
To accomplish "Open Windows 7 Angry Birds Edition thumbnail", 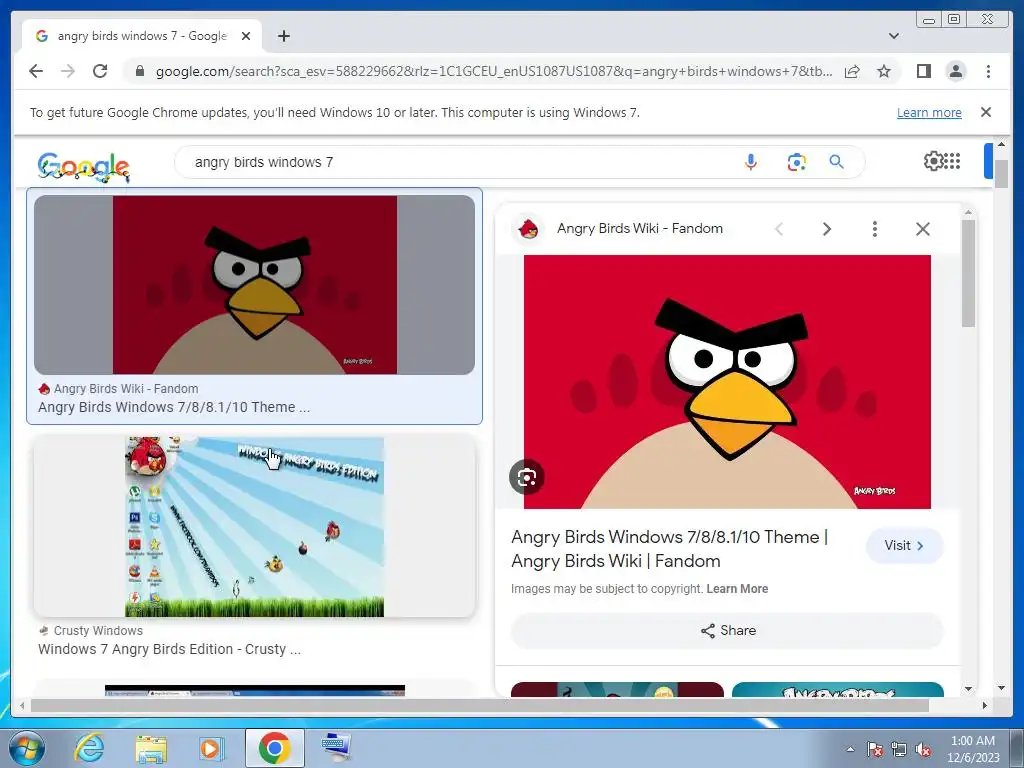I will [x=255, y=526].
